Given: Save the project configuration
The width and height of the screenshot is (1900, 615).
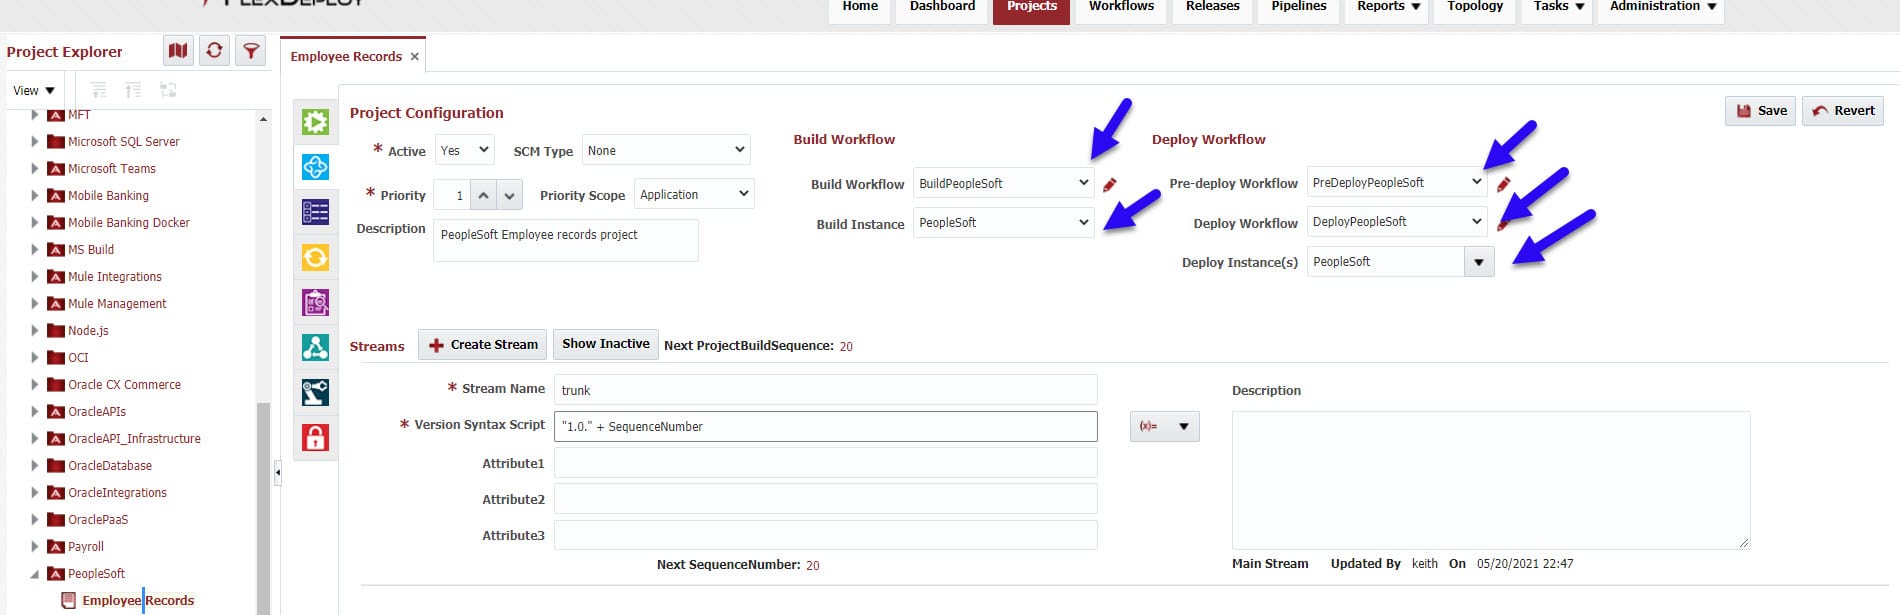Looking at the screenshot, I should 1760,111.
